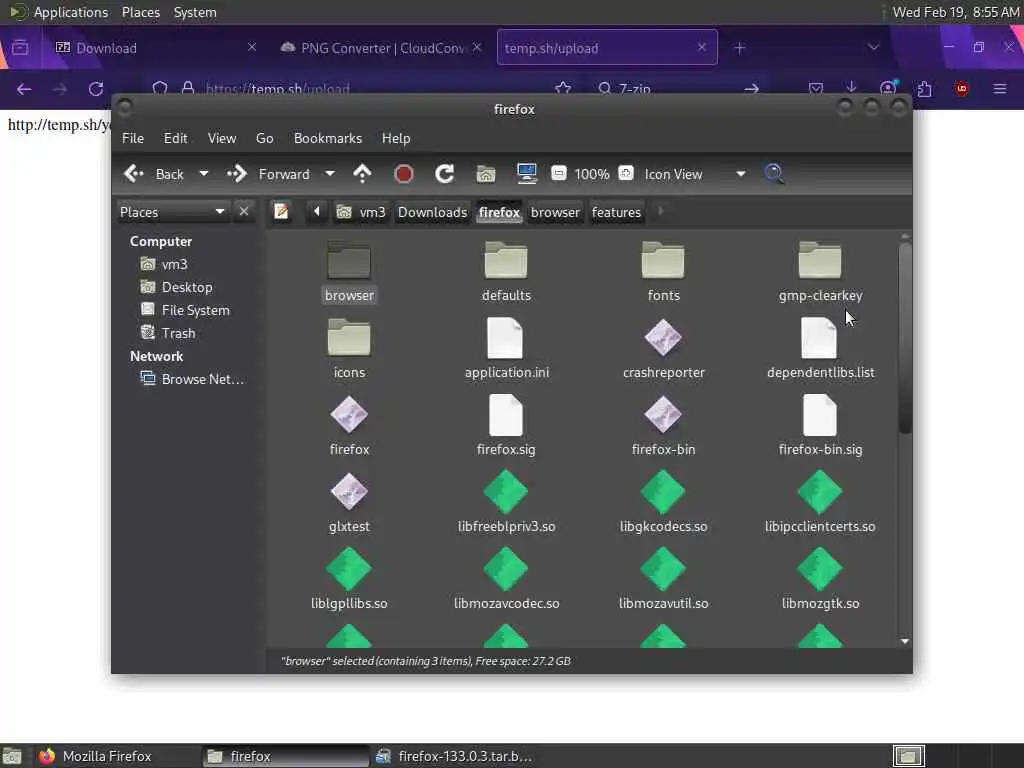Open the Places sidebar dropdown
The image size is (1024, 768).
pos(172,212)
